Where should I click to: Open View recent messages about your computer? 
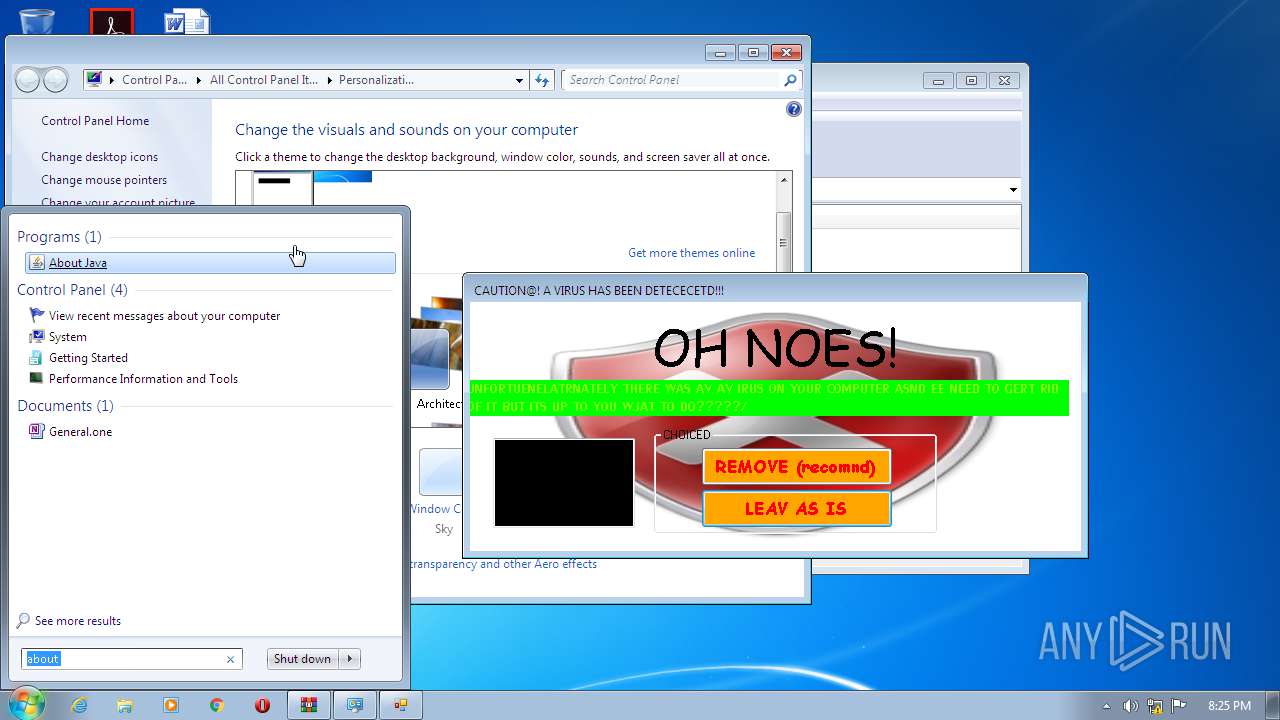tap(164, 316)
